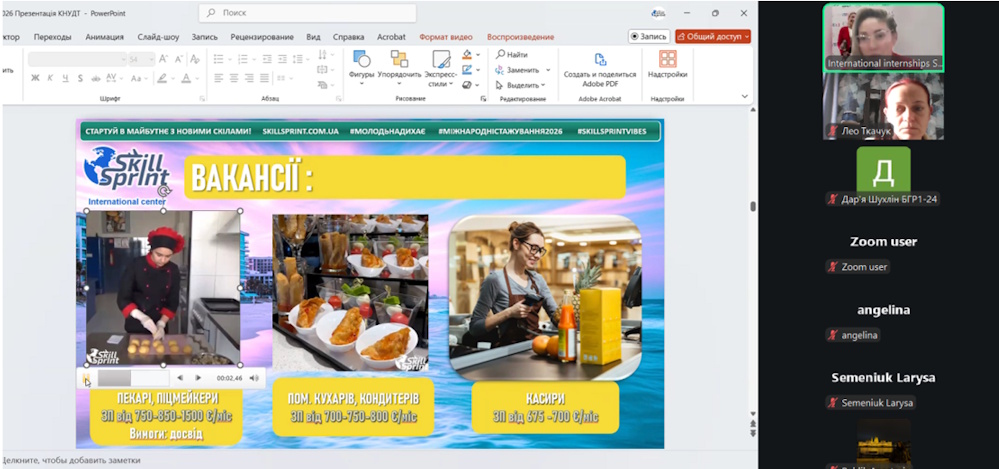This screenshot has height=469, width=999.
Task: Open the Анимация ribbon tab
Action: point(105,36)
